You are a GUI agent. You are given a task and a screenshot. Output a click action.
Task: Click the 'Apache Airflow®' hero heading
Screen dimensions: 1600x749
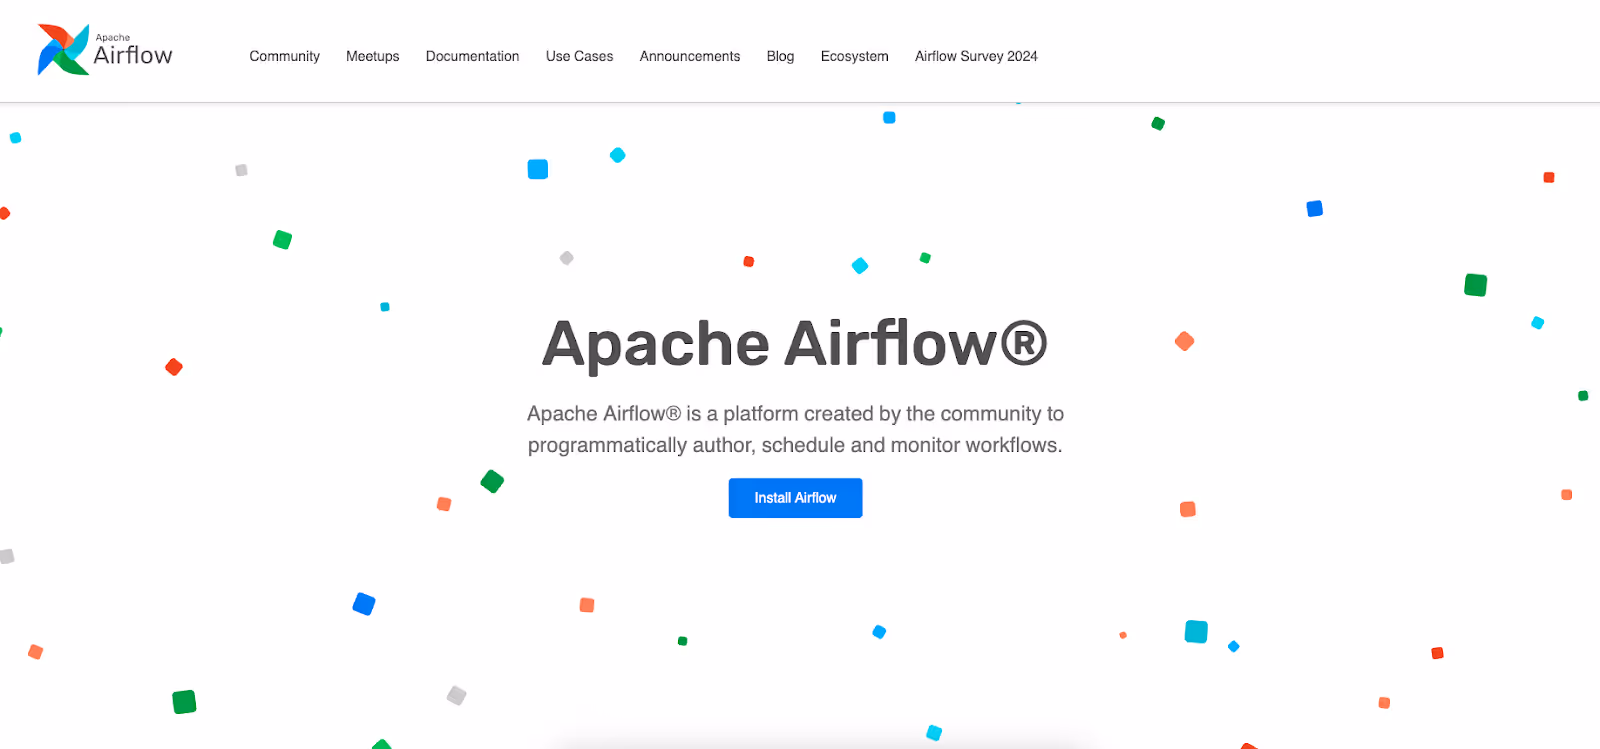coord(795,343)
